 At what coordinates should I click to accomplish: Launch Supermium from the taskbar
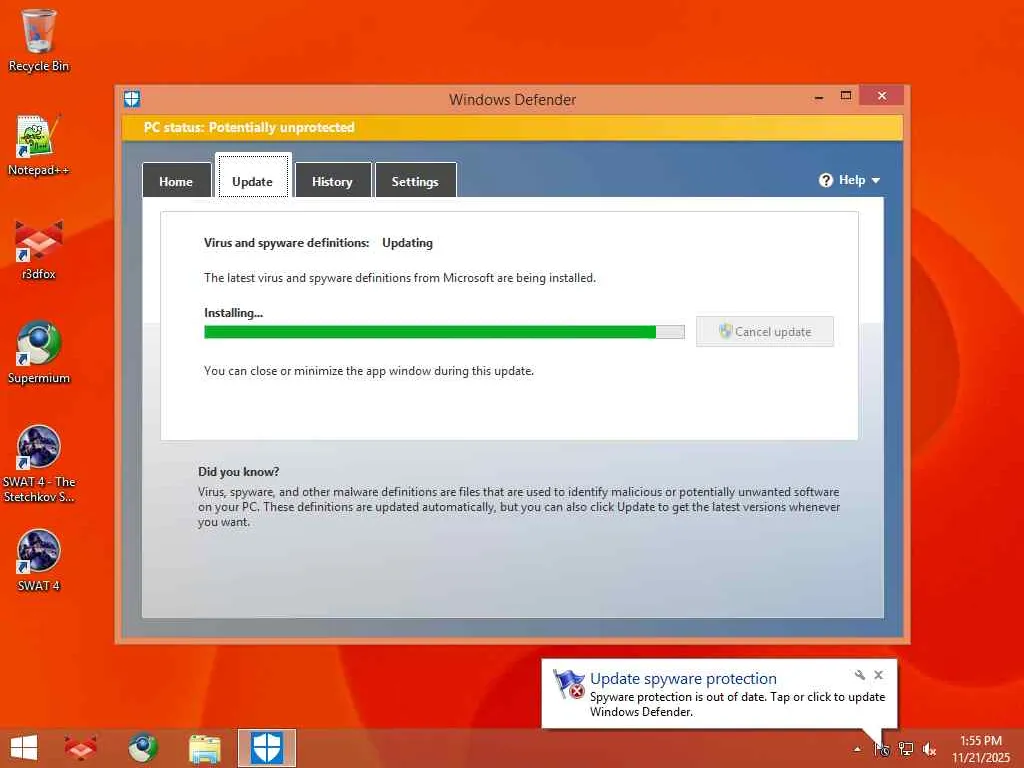point(142,748)
